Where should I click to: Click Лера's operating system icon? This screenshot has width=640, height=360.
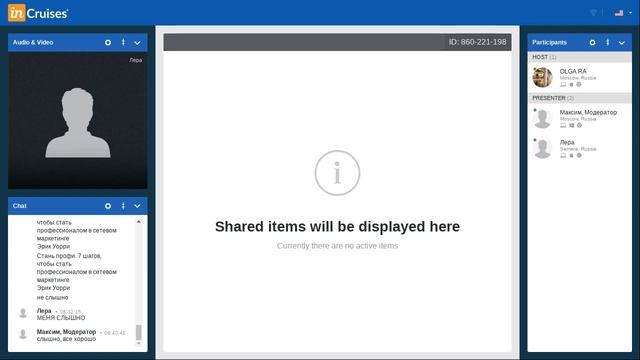point(571,156)
